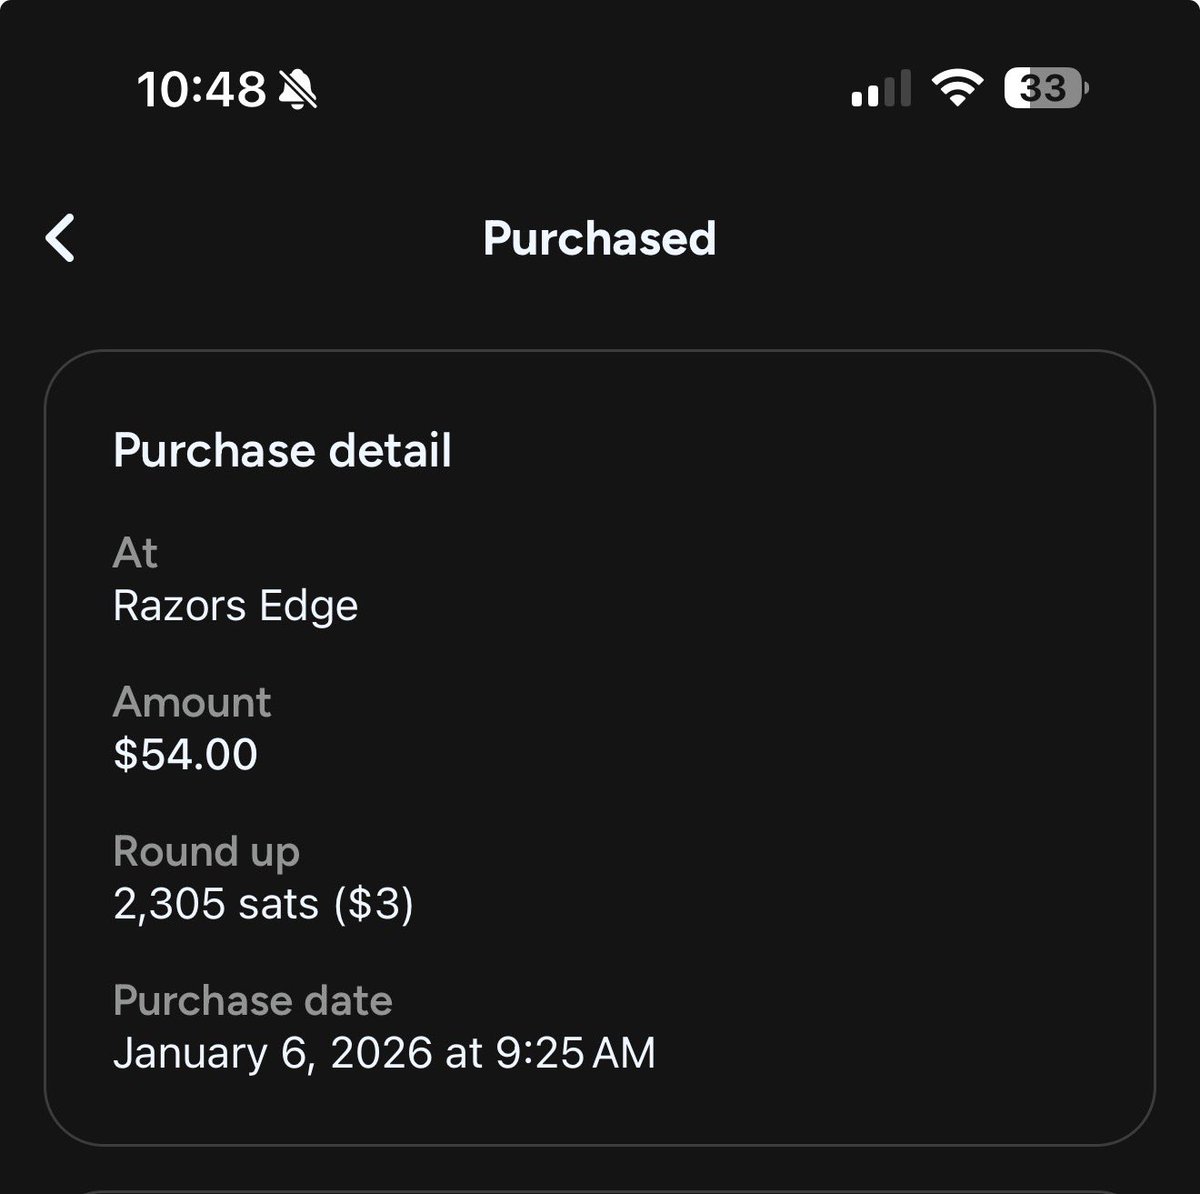1200x1194 pixels.
Task: Tap the Wi-Fi status icon
Action: (956, 89)
